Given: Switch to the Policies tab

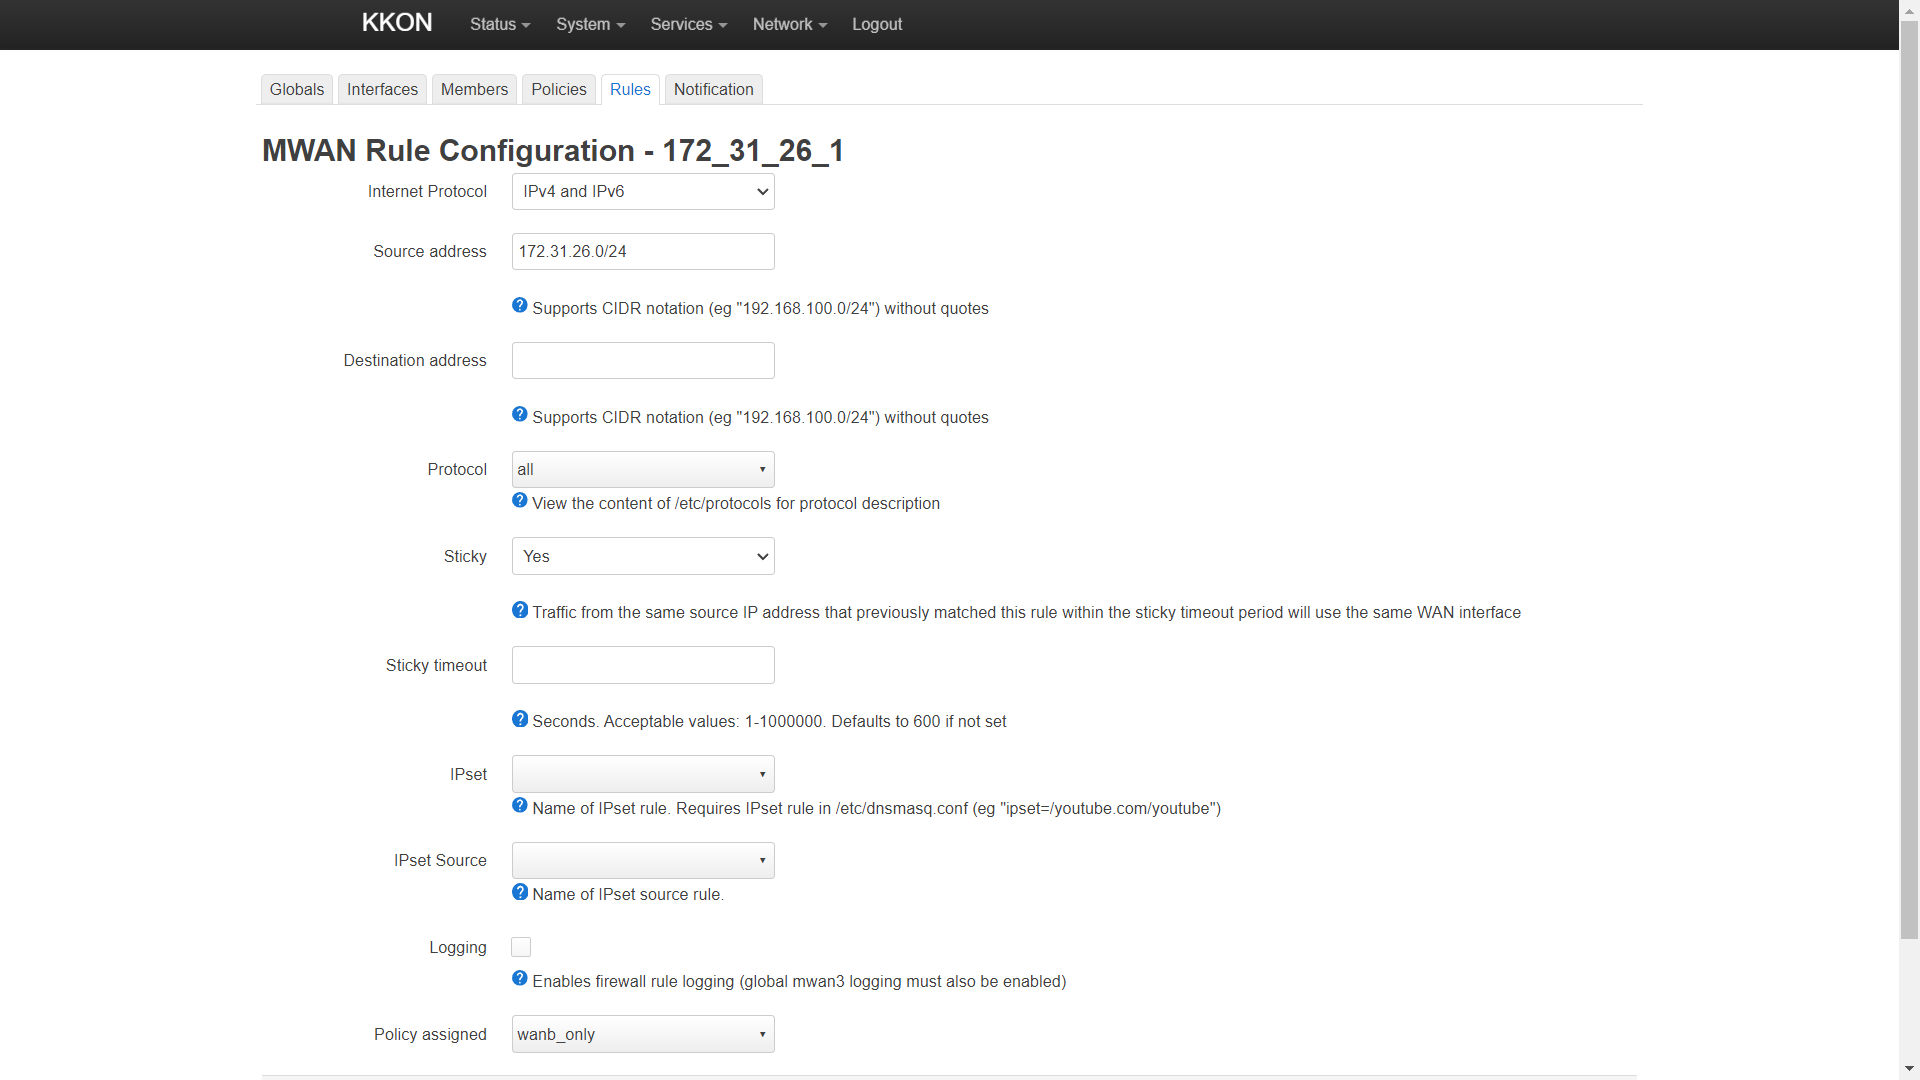Looking at the screenshot, I should [x=559, y=90].
